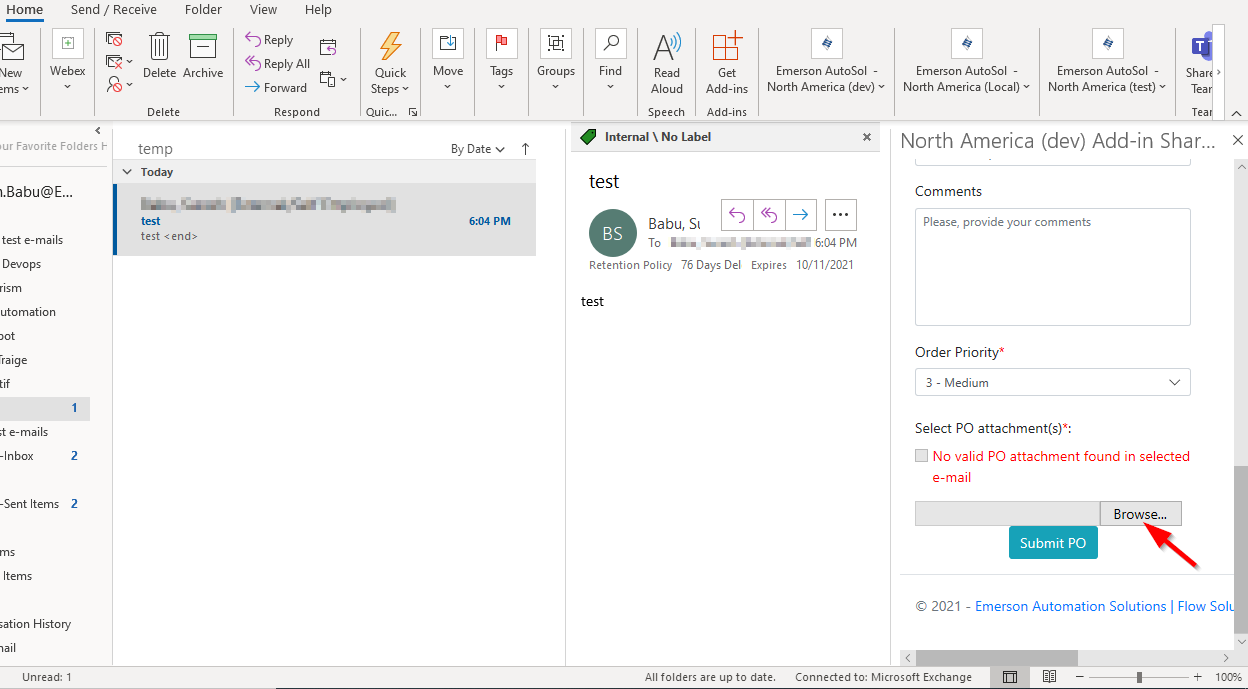Open the By Date sort dropdown
Screen dimensions: 1248x689
(x=477, y=148)
